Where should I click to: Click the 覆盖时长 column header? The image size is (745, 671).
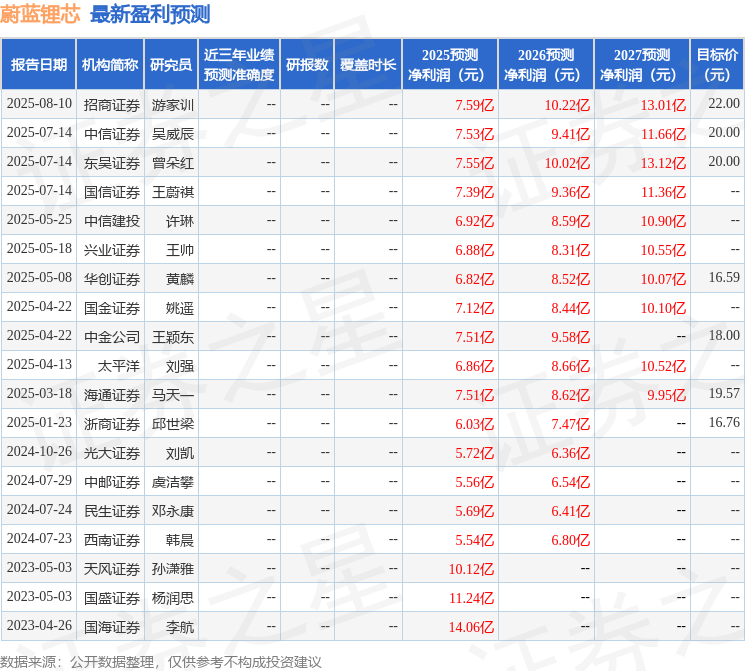368,65
